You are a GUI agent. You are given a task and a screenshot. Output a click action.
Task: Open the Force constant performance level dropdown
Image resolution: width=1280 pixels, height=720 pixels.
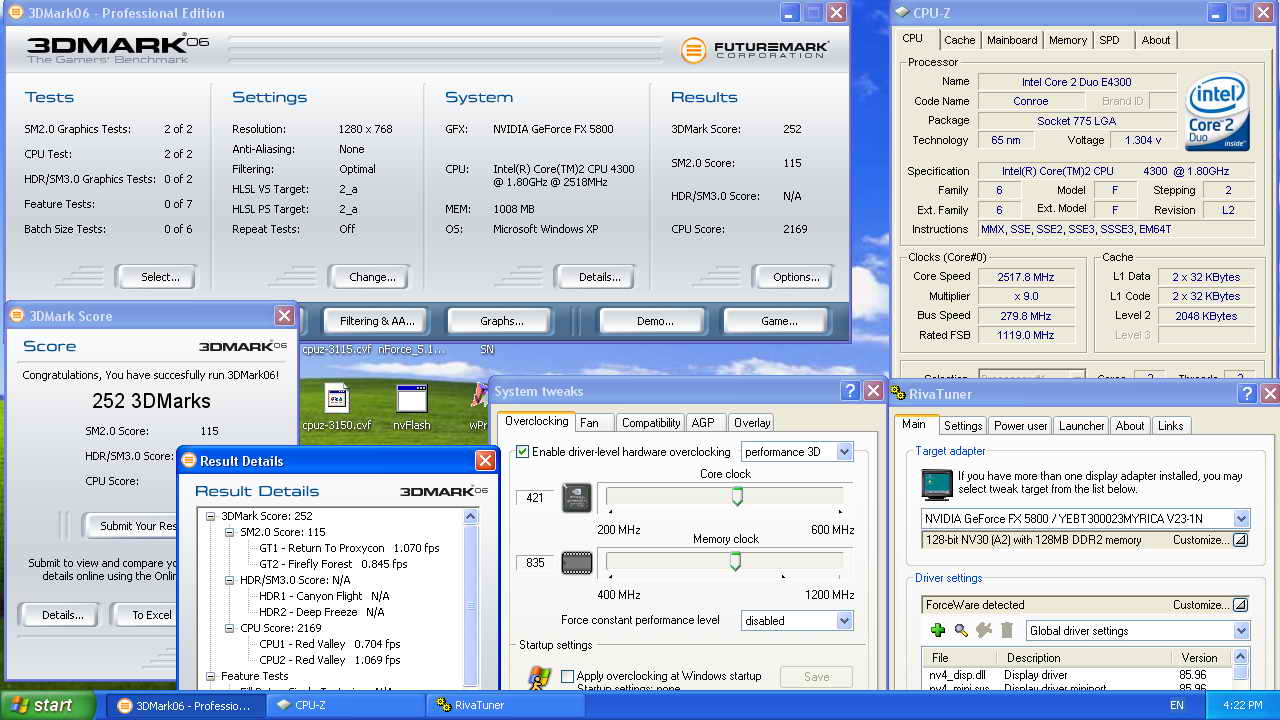tap(844, 621)
